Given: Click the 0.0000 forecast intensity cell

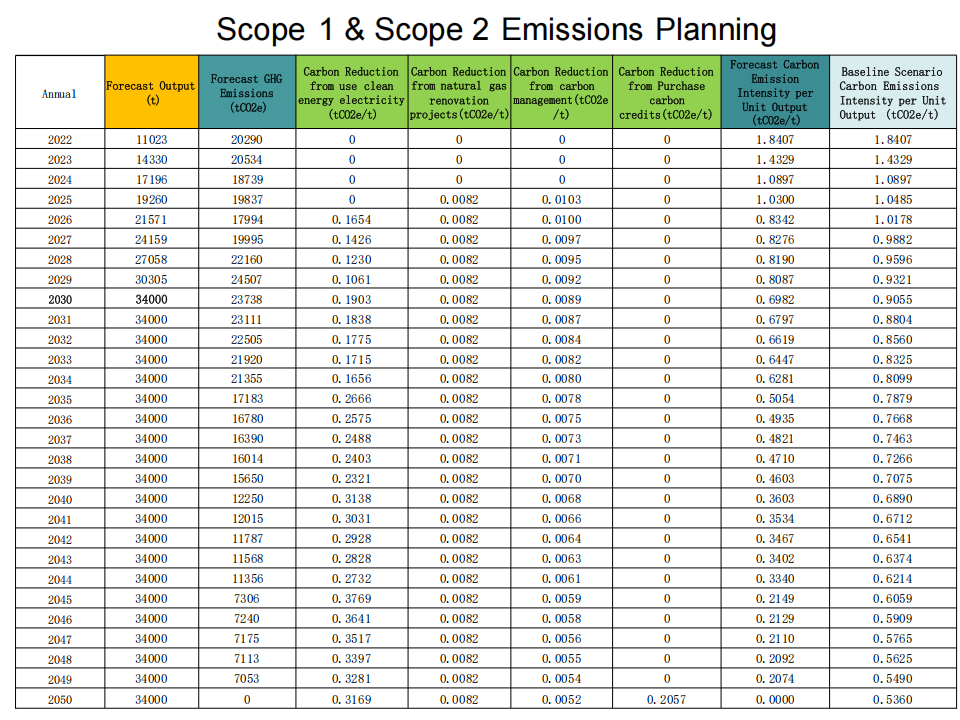Looking at the screenshot, I should [x=775, y=699].
